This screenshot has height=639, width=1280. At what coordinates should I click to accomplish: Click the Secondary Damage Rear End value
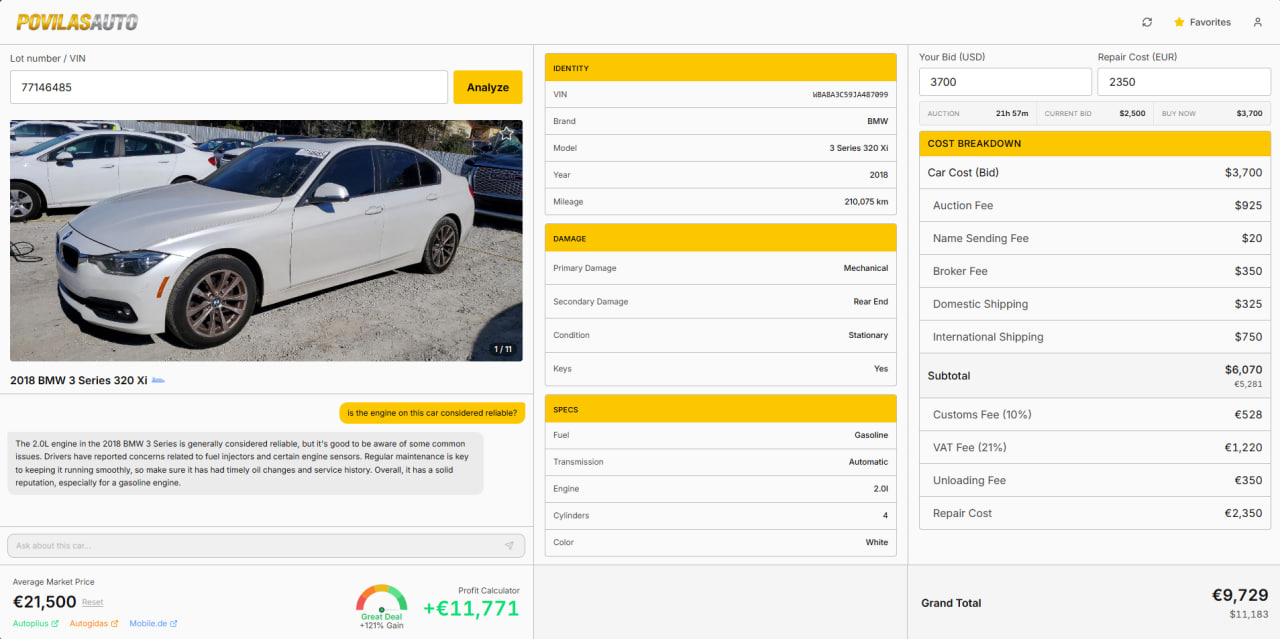[x=871, y=301]
